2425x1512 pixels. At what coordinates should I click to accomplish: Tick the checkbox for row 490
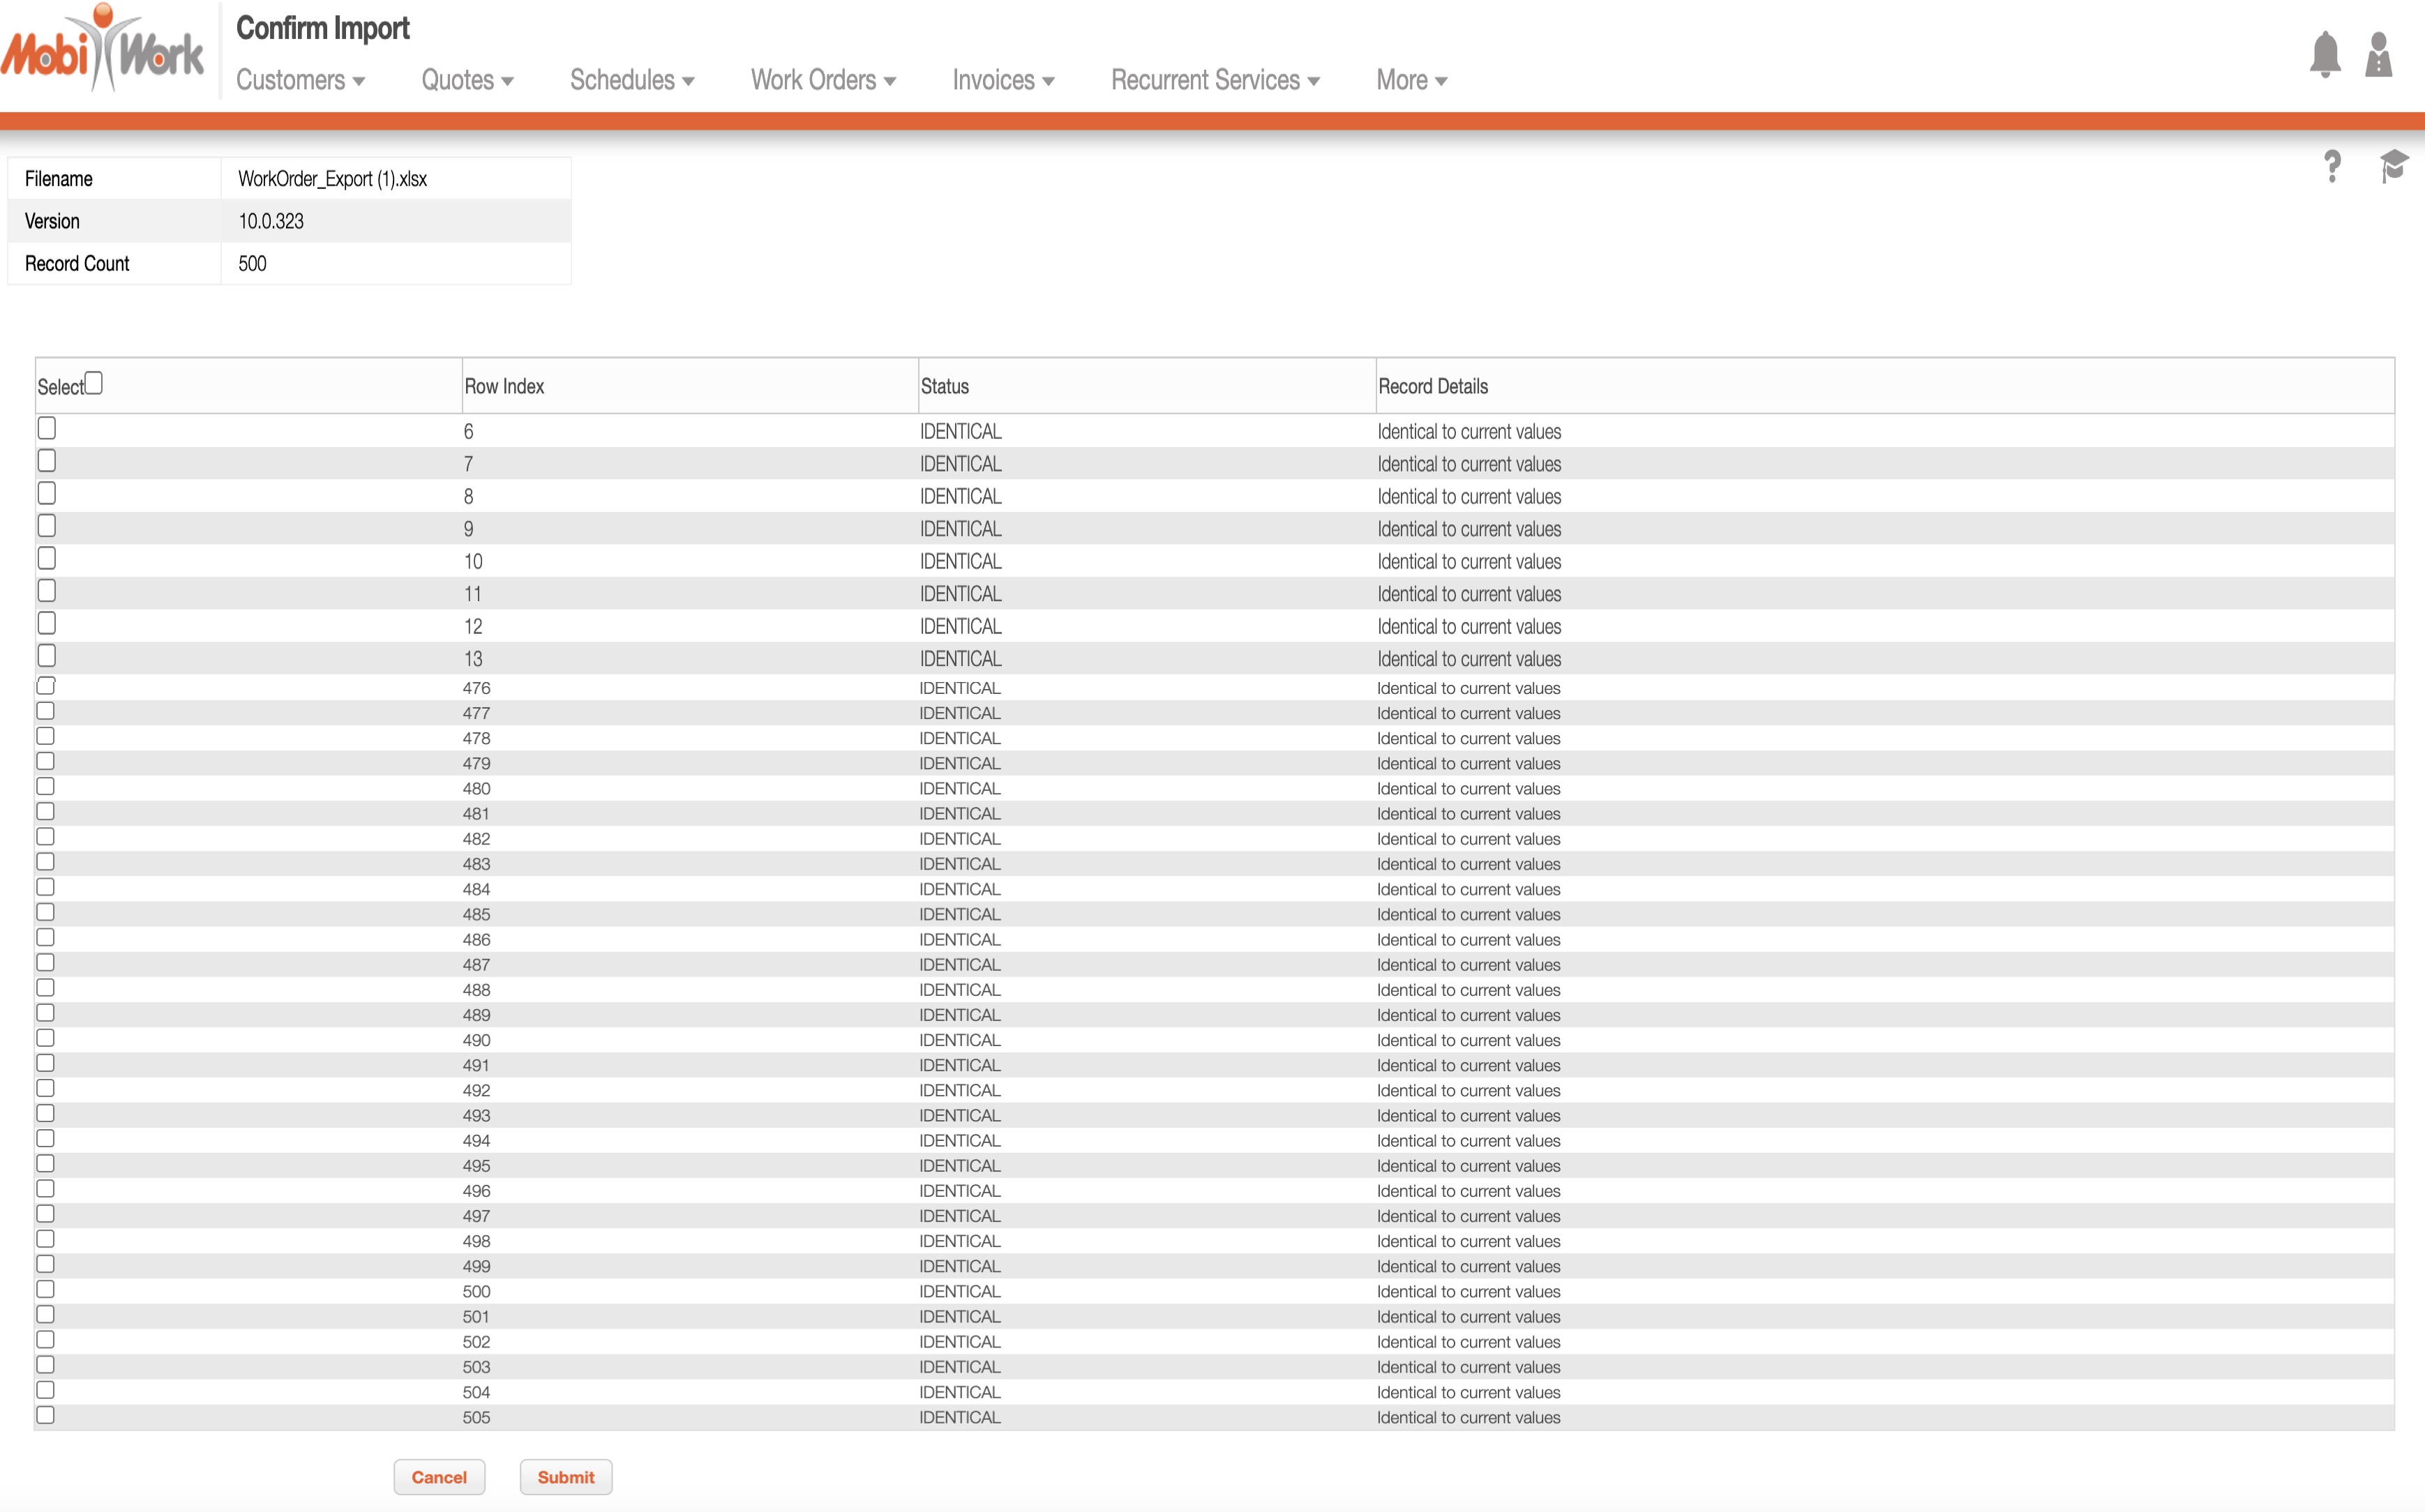coord(46,1038)
